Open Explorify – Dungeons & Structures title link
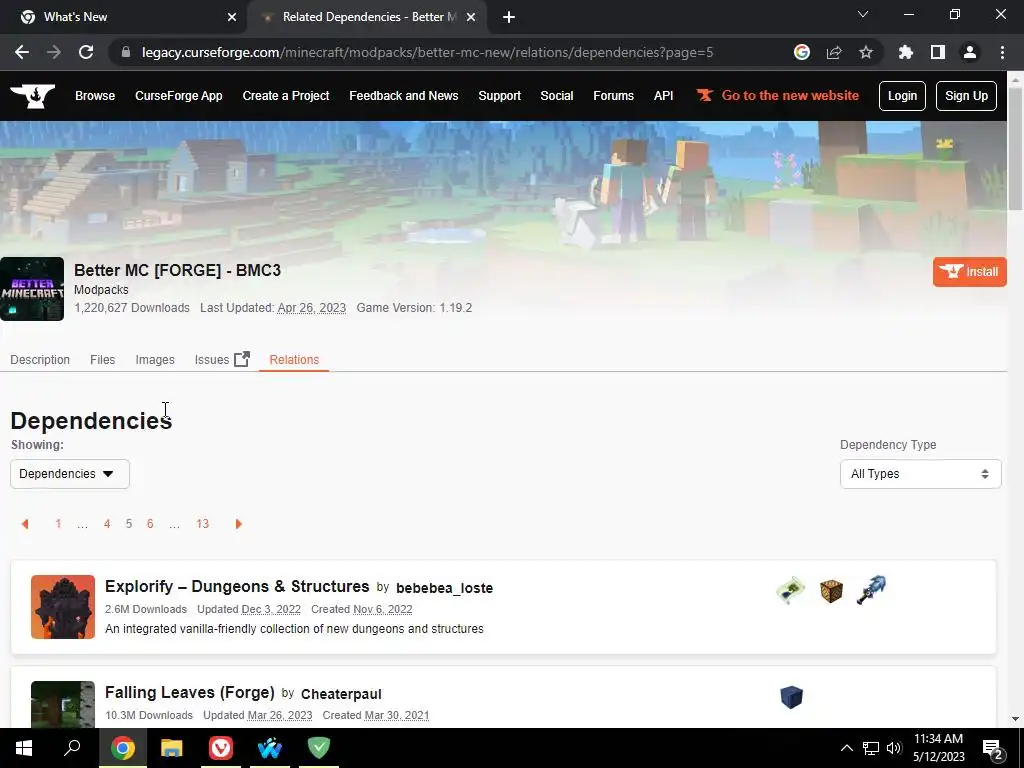 (237, 586)
